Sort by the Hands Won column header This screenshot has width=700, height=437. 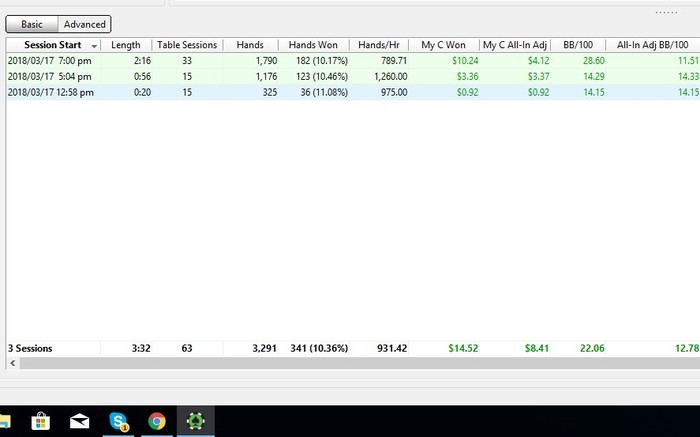(x=313, y=45)
